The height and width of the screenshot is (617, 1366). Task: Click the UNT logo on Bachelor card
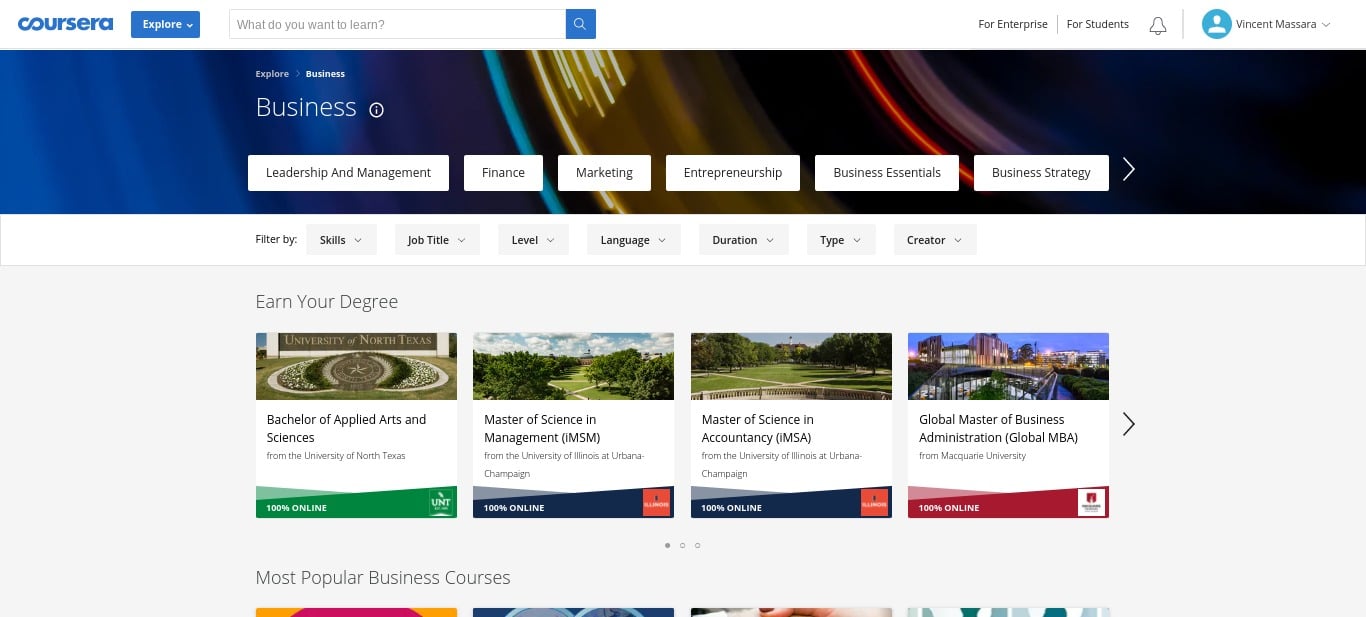(440, 502)
